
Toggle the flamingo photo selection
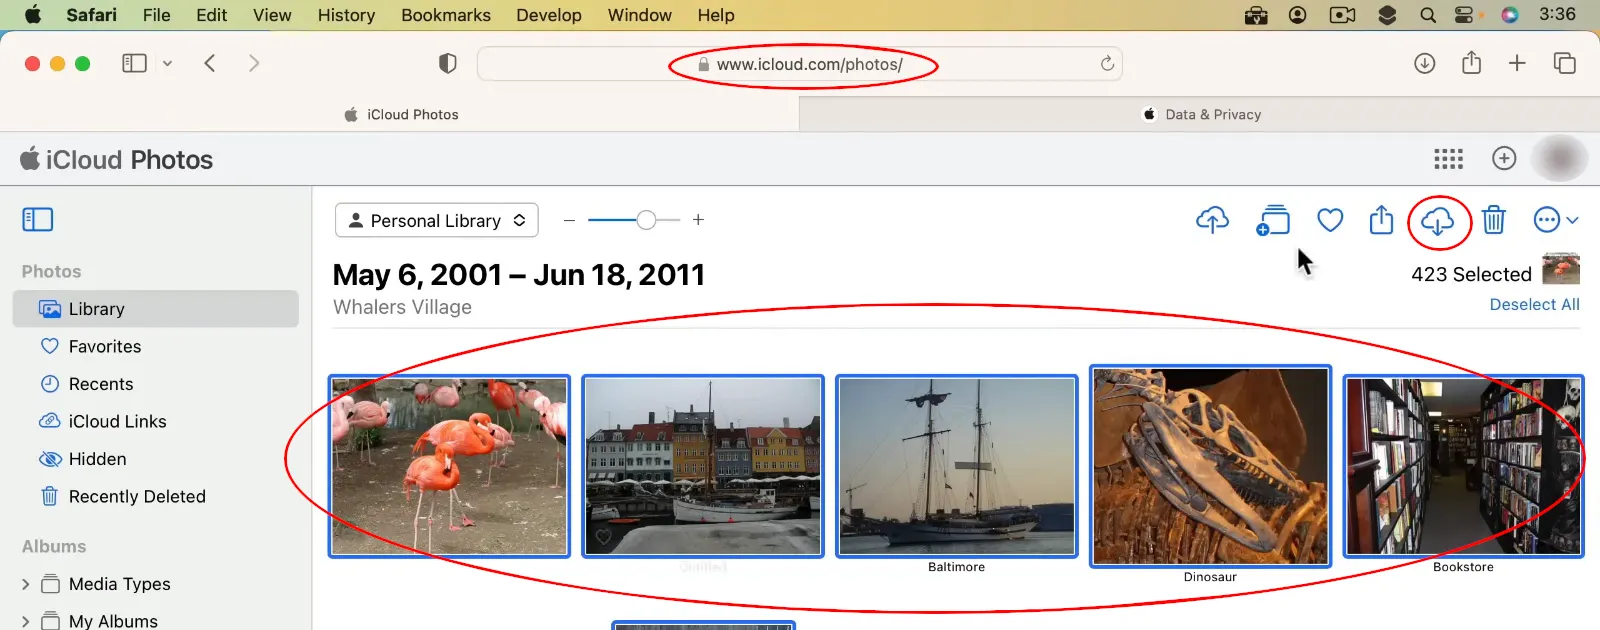click(x=449, y=466)
